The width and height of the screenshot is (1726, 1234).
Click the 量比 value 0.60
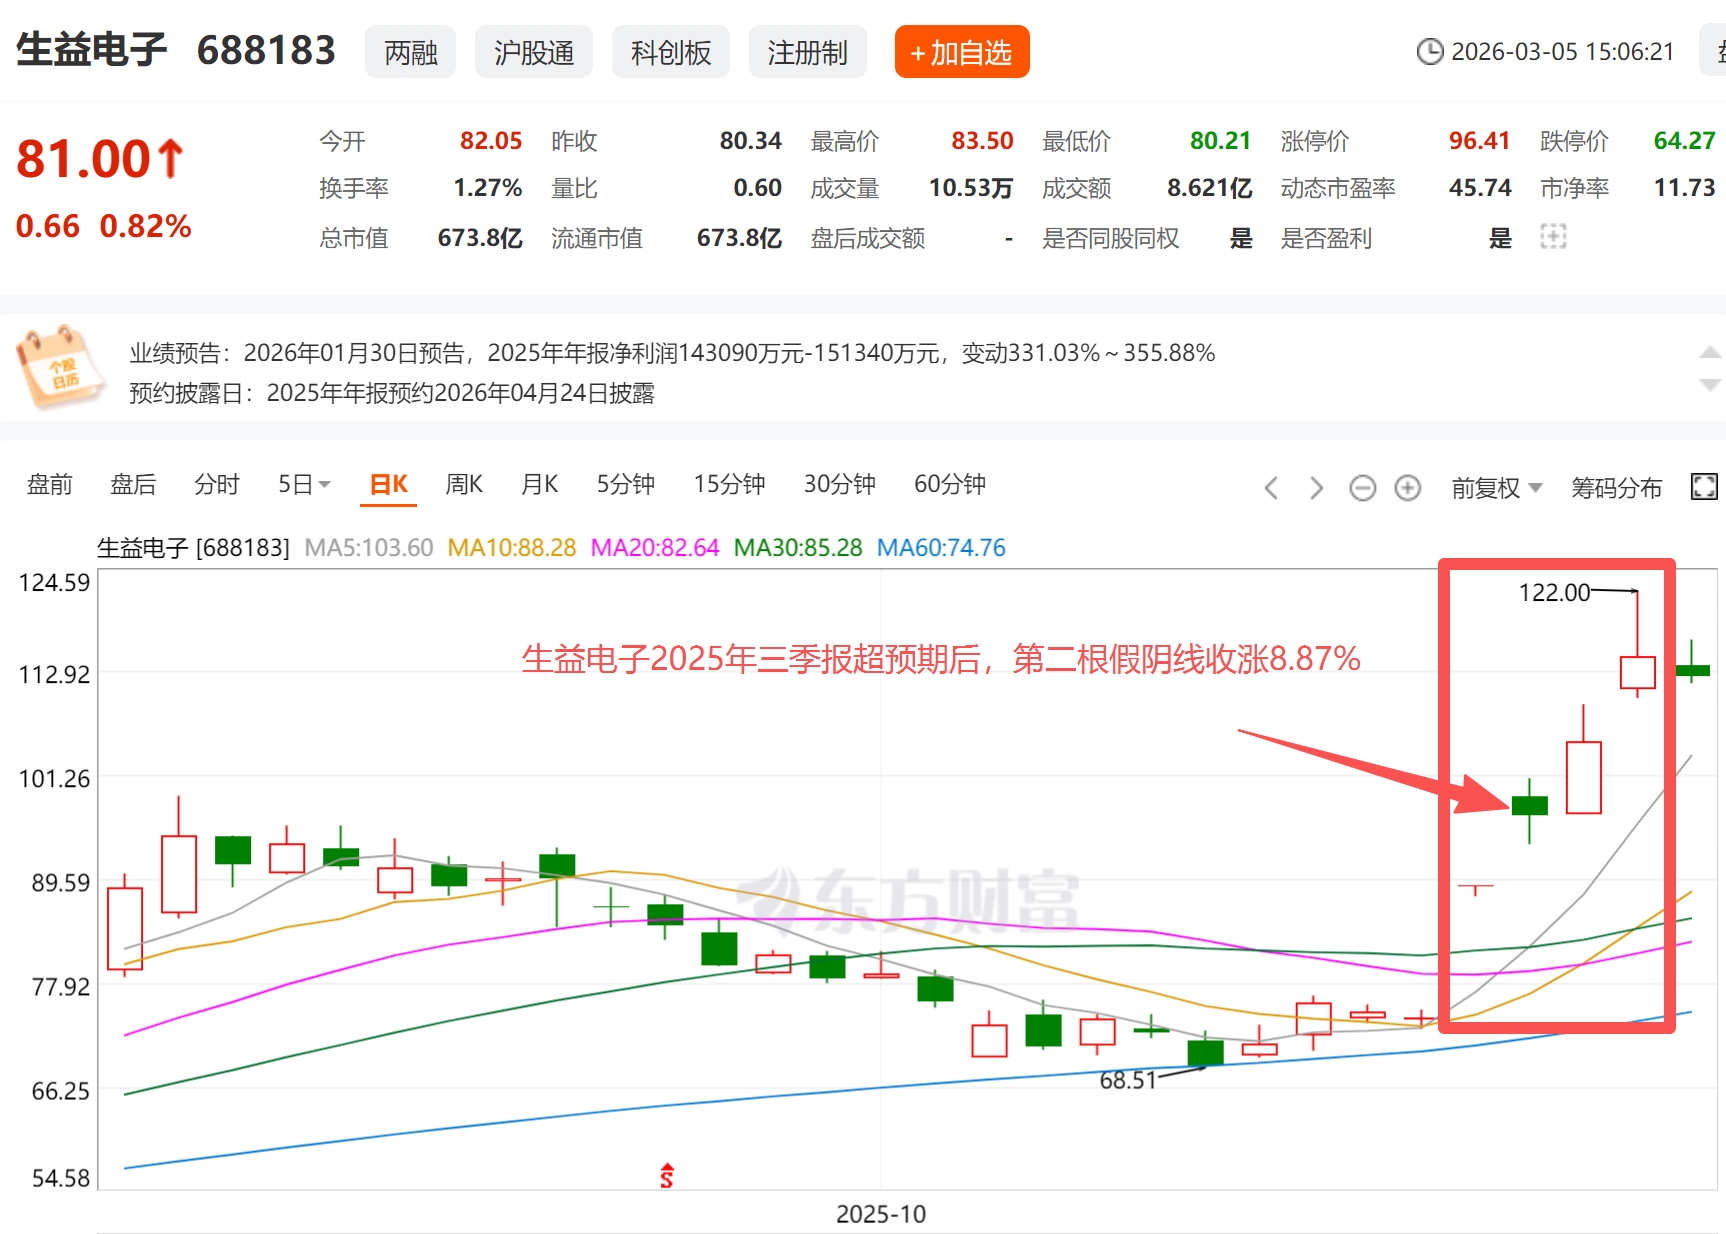pyautogui.click(x=758, y=188)
